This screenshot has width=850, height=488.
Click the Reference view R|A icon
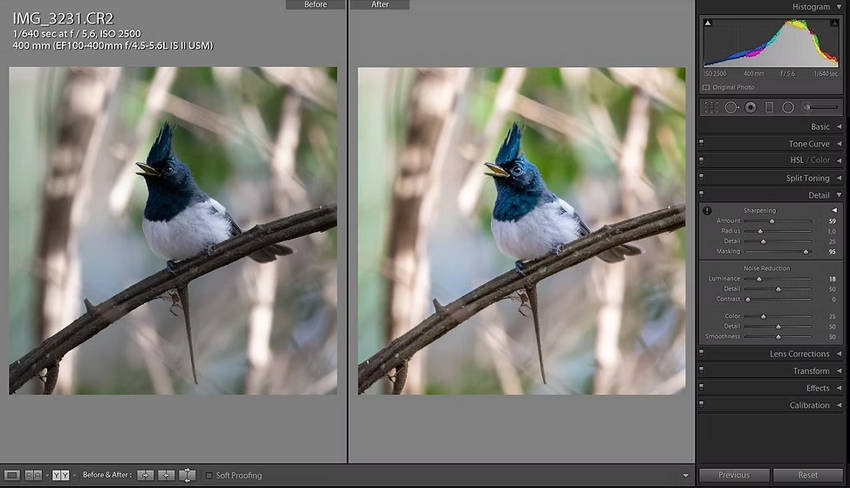33,476
